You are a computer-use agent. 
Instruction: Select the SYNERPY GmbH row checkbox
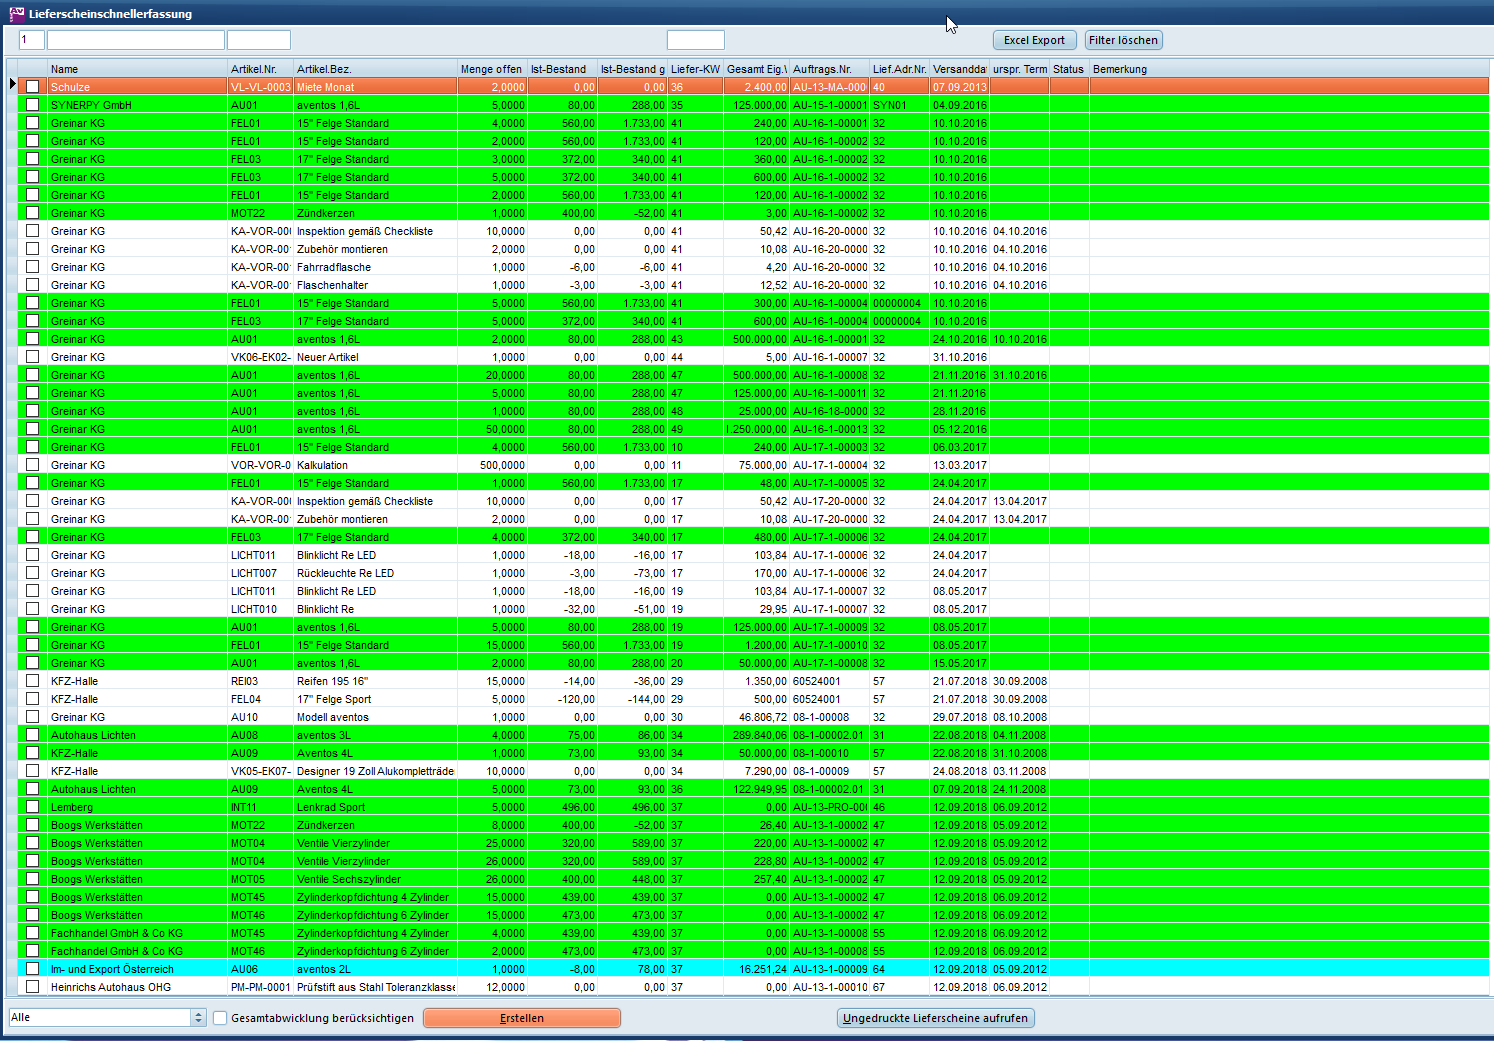33,105
